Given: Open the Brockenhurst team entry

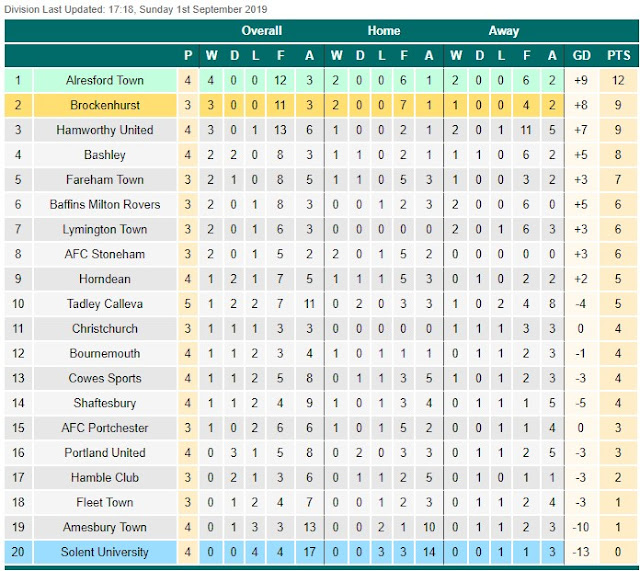Looking at the screenshot, I should click(x=105, y=105).
